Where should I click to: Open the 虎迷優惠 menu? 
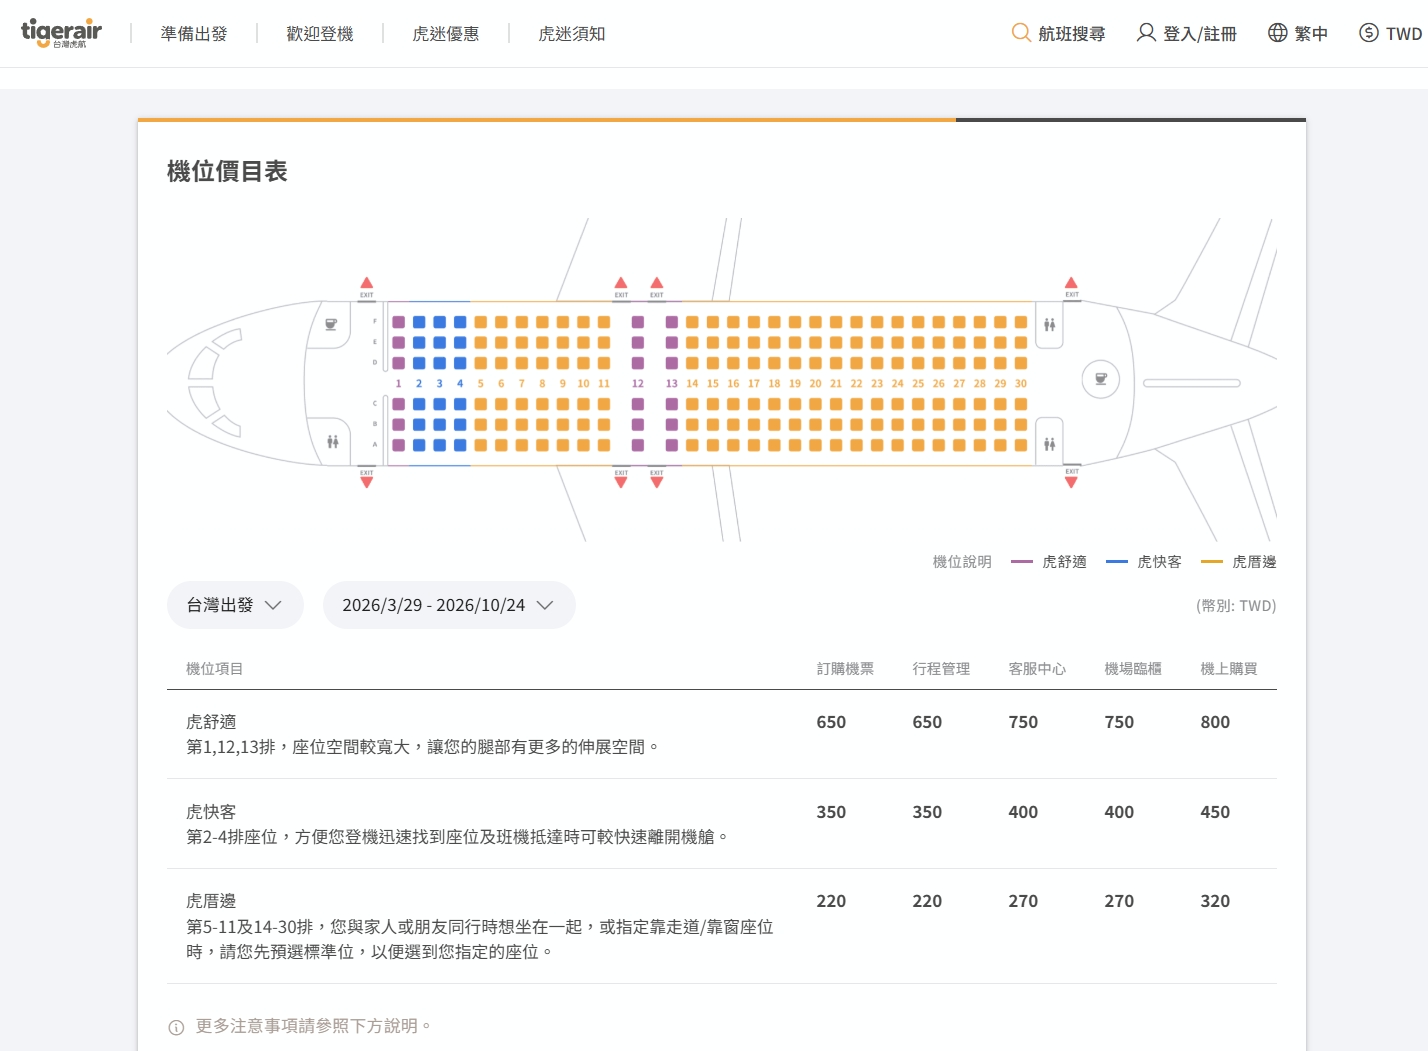(446, 34)
